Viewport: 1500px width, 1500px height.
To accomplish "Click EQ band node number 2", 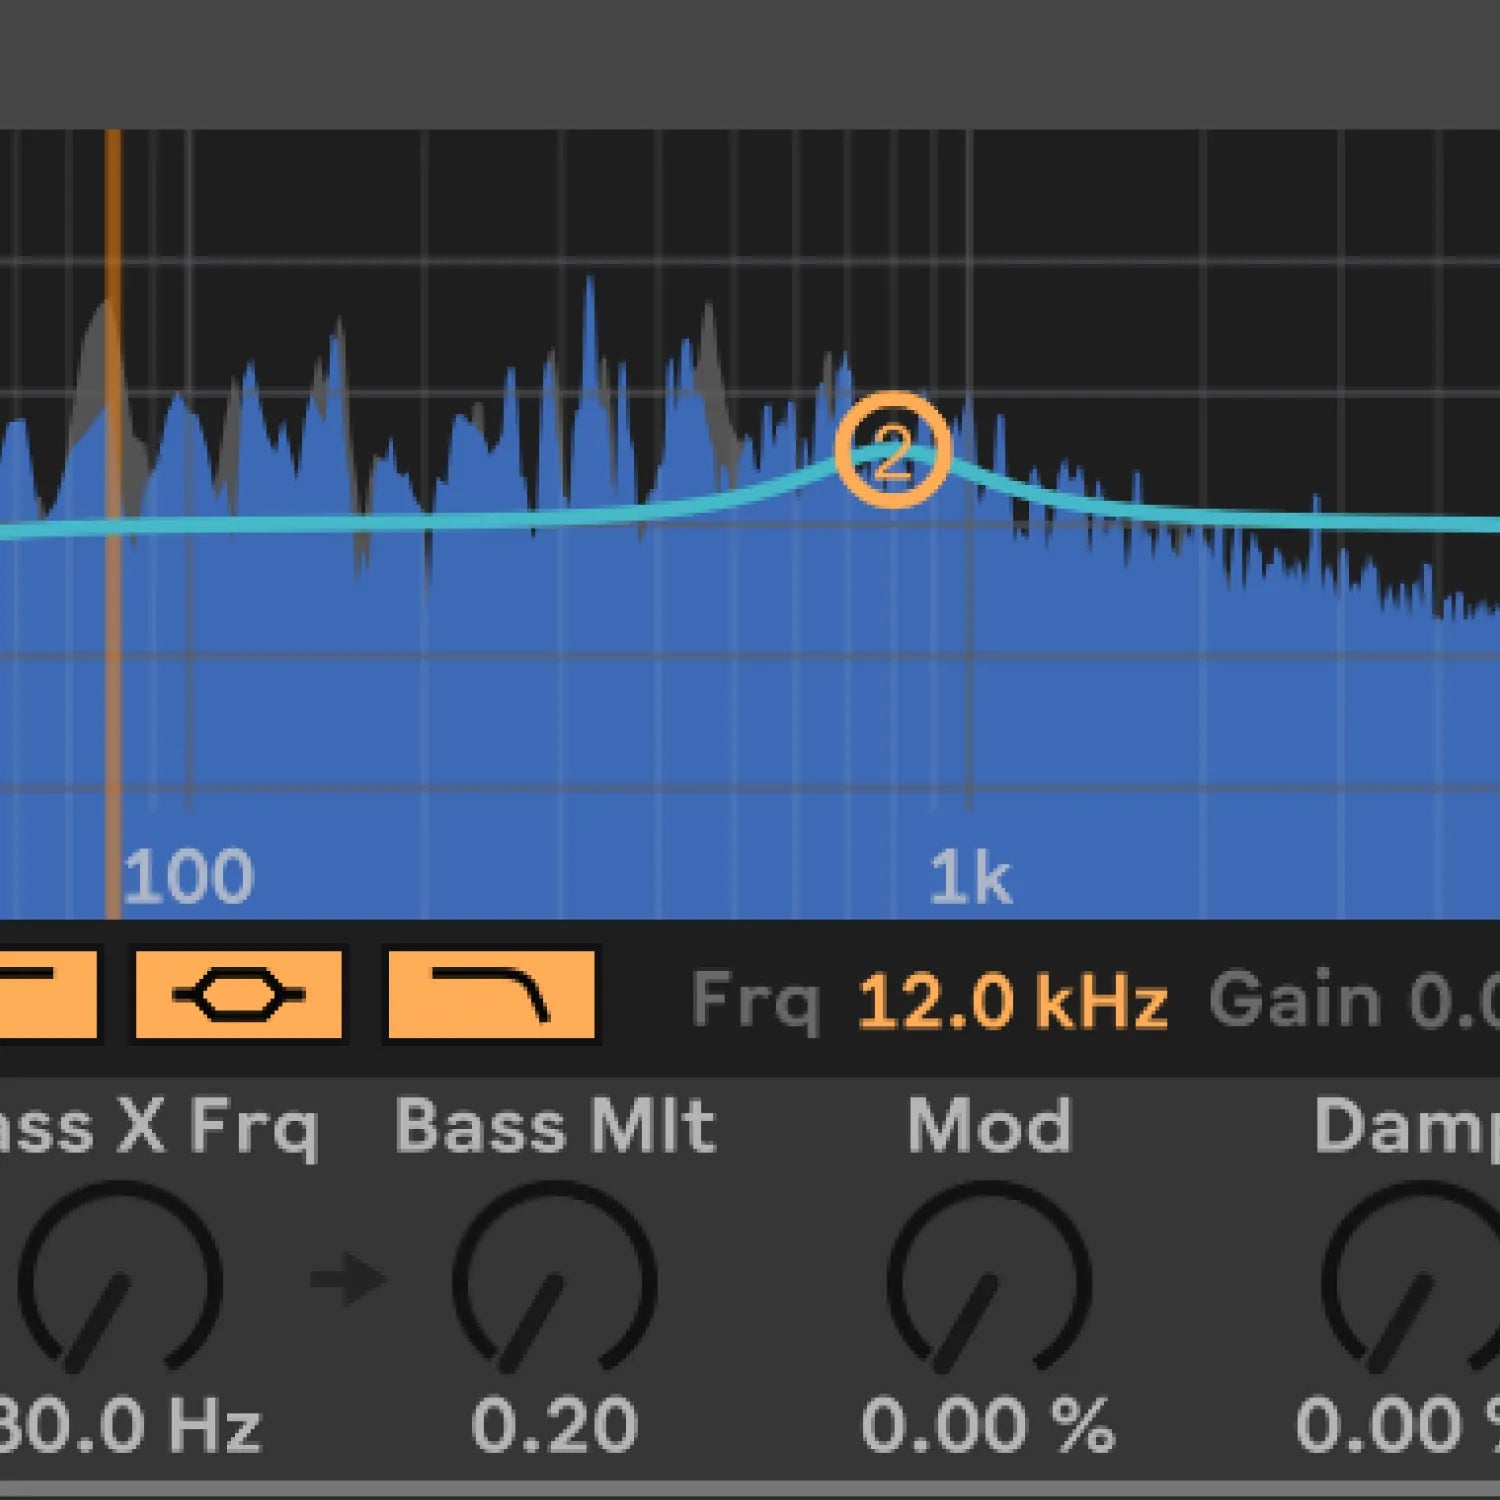I will (892, 450).
